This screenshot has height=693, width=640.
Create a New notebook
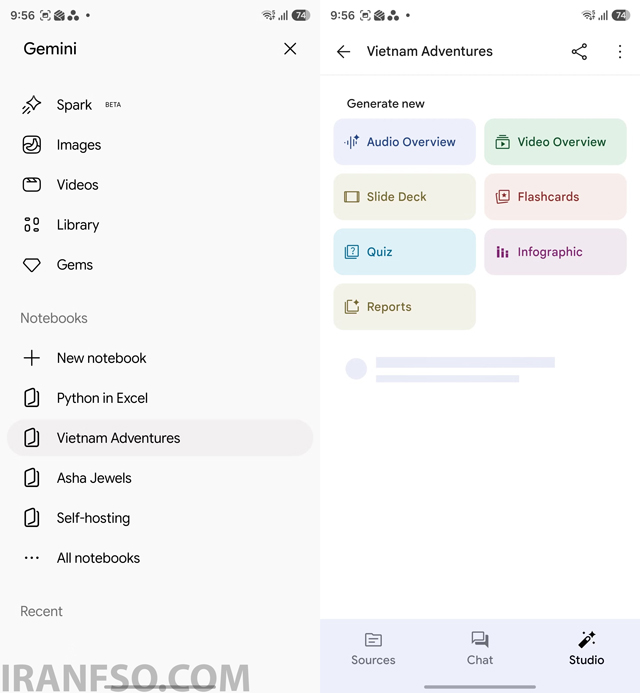click(x=160, y=358)
